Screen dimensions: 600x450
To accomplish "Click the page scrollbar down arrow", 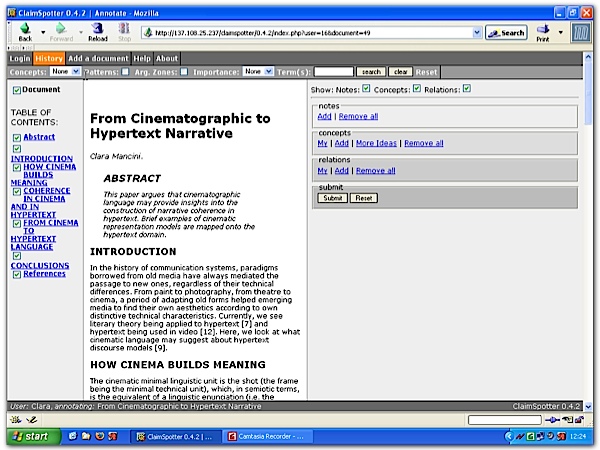I will click(x=588, y=406).
